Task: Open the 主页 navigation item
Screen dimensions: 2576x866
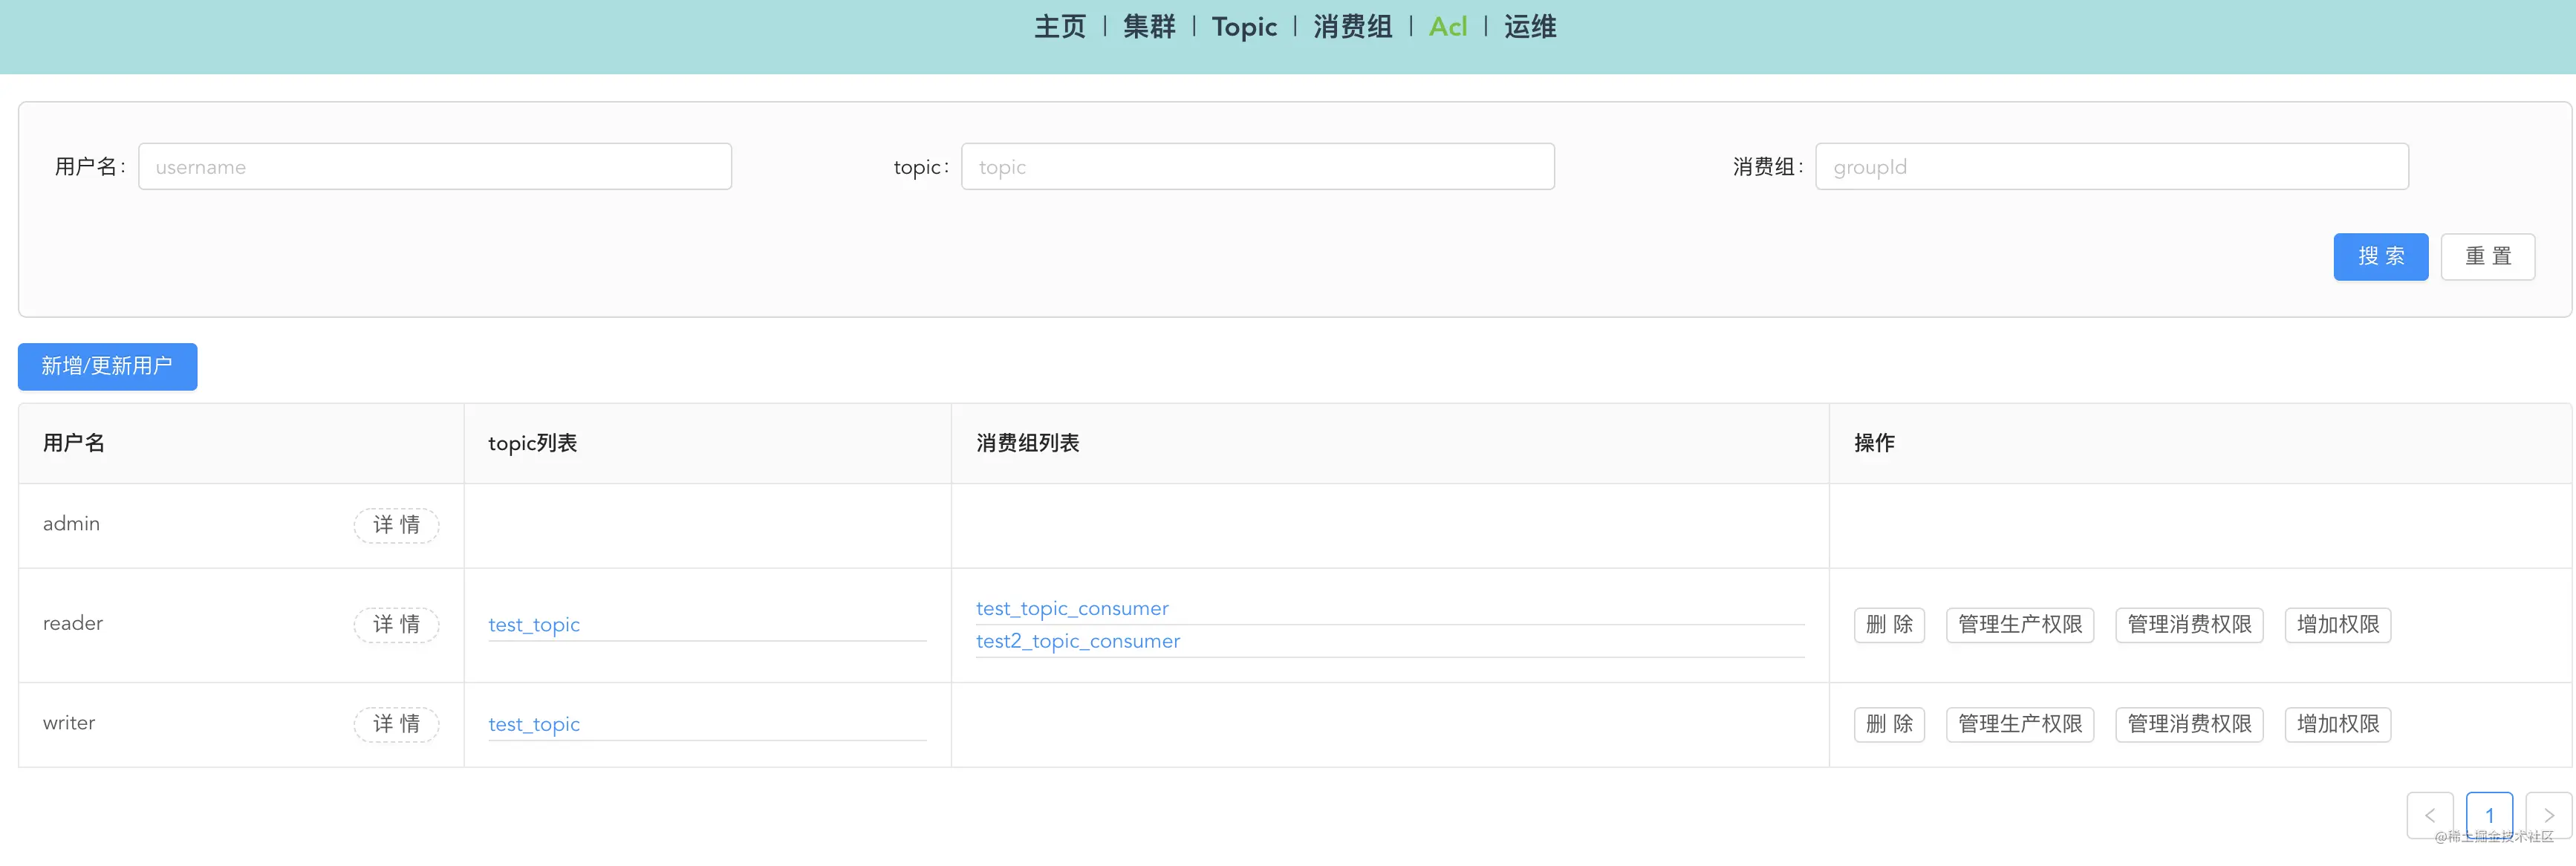Action: [x=1060, y=27]
